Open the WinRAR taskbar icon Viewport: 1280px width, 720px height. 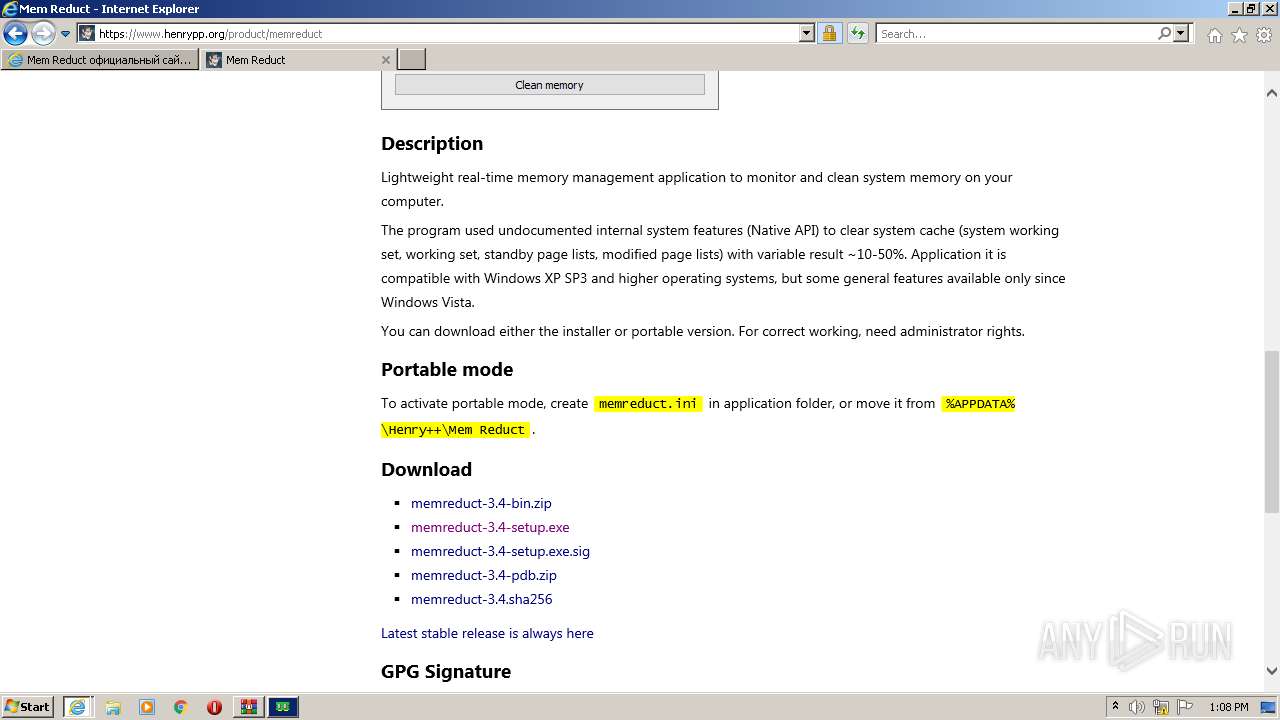coord(249,707)
